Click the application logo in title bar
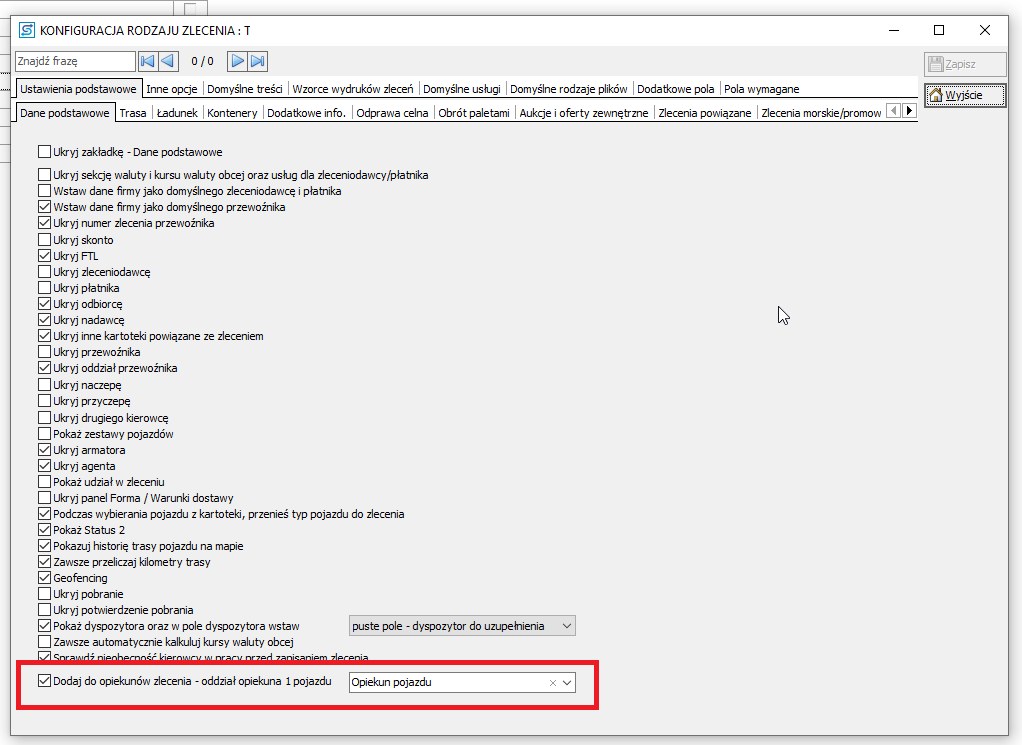The width and height of the screenshot is (1022, 745). (27, 30)
